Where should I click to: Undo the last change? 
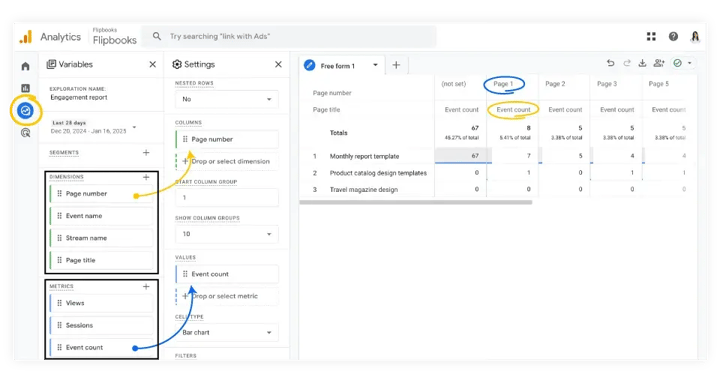point(610,63)
